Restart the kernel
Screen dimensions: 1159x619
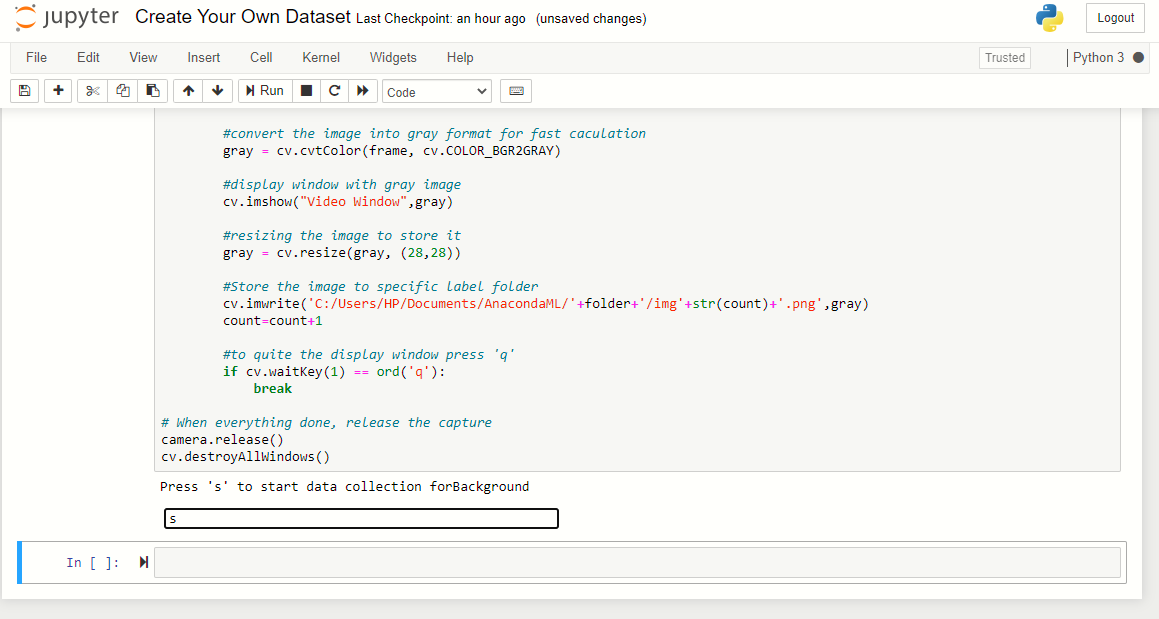(334, 91)
